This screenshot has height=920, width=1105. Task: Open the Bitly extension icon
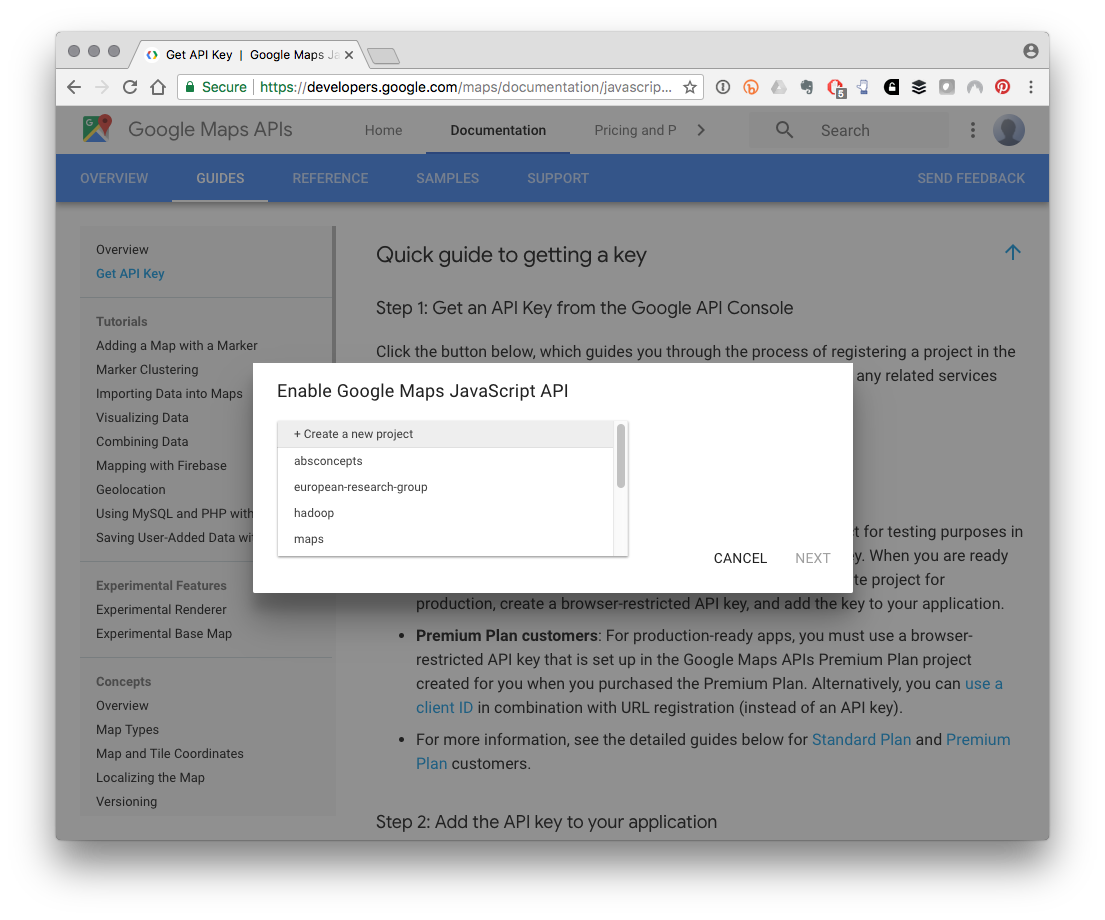[x=751, y=87]
